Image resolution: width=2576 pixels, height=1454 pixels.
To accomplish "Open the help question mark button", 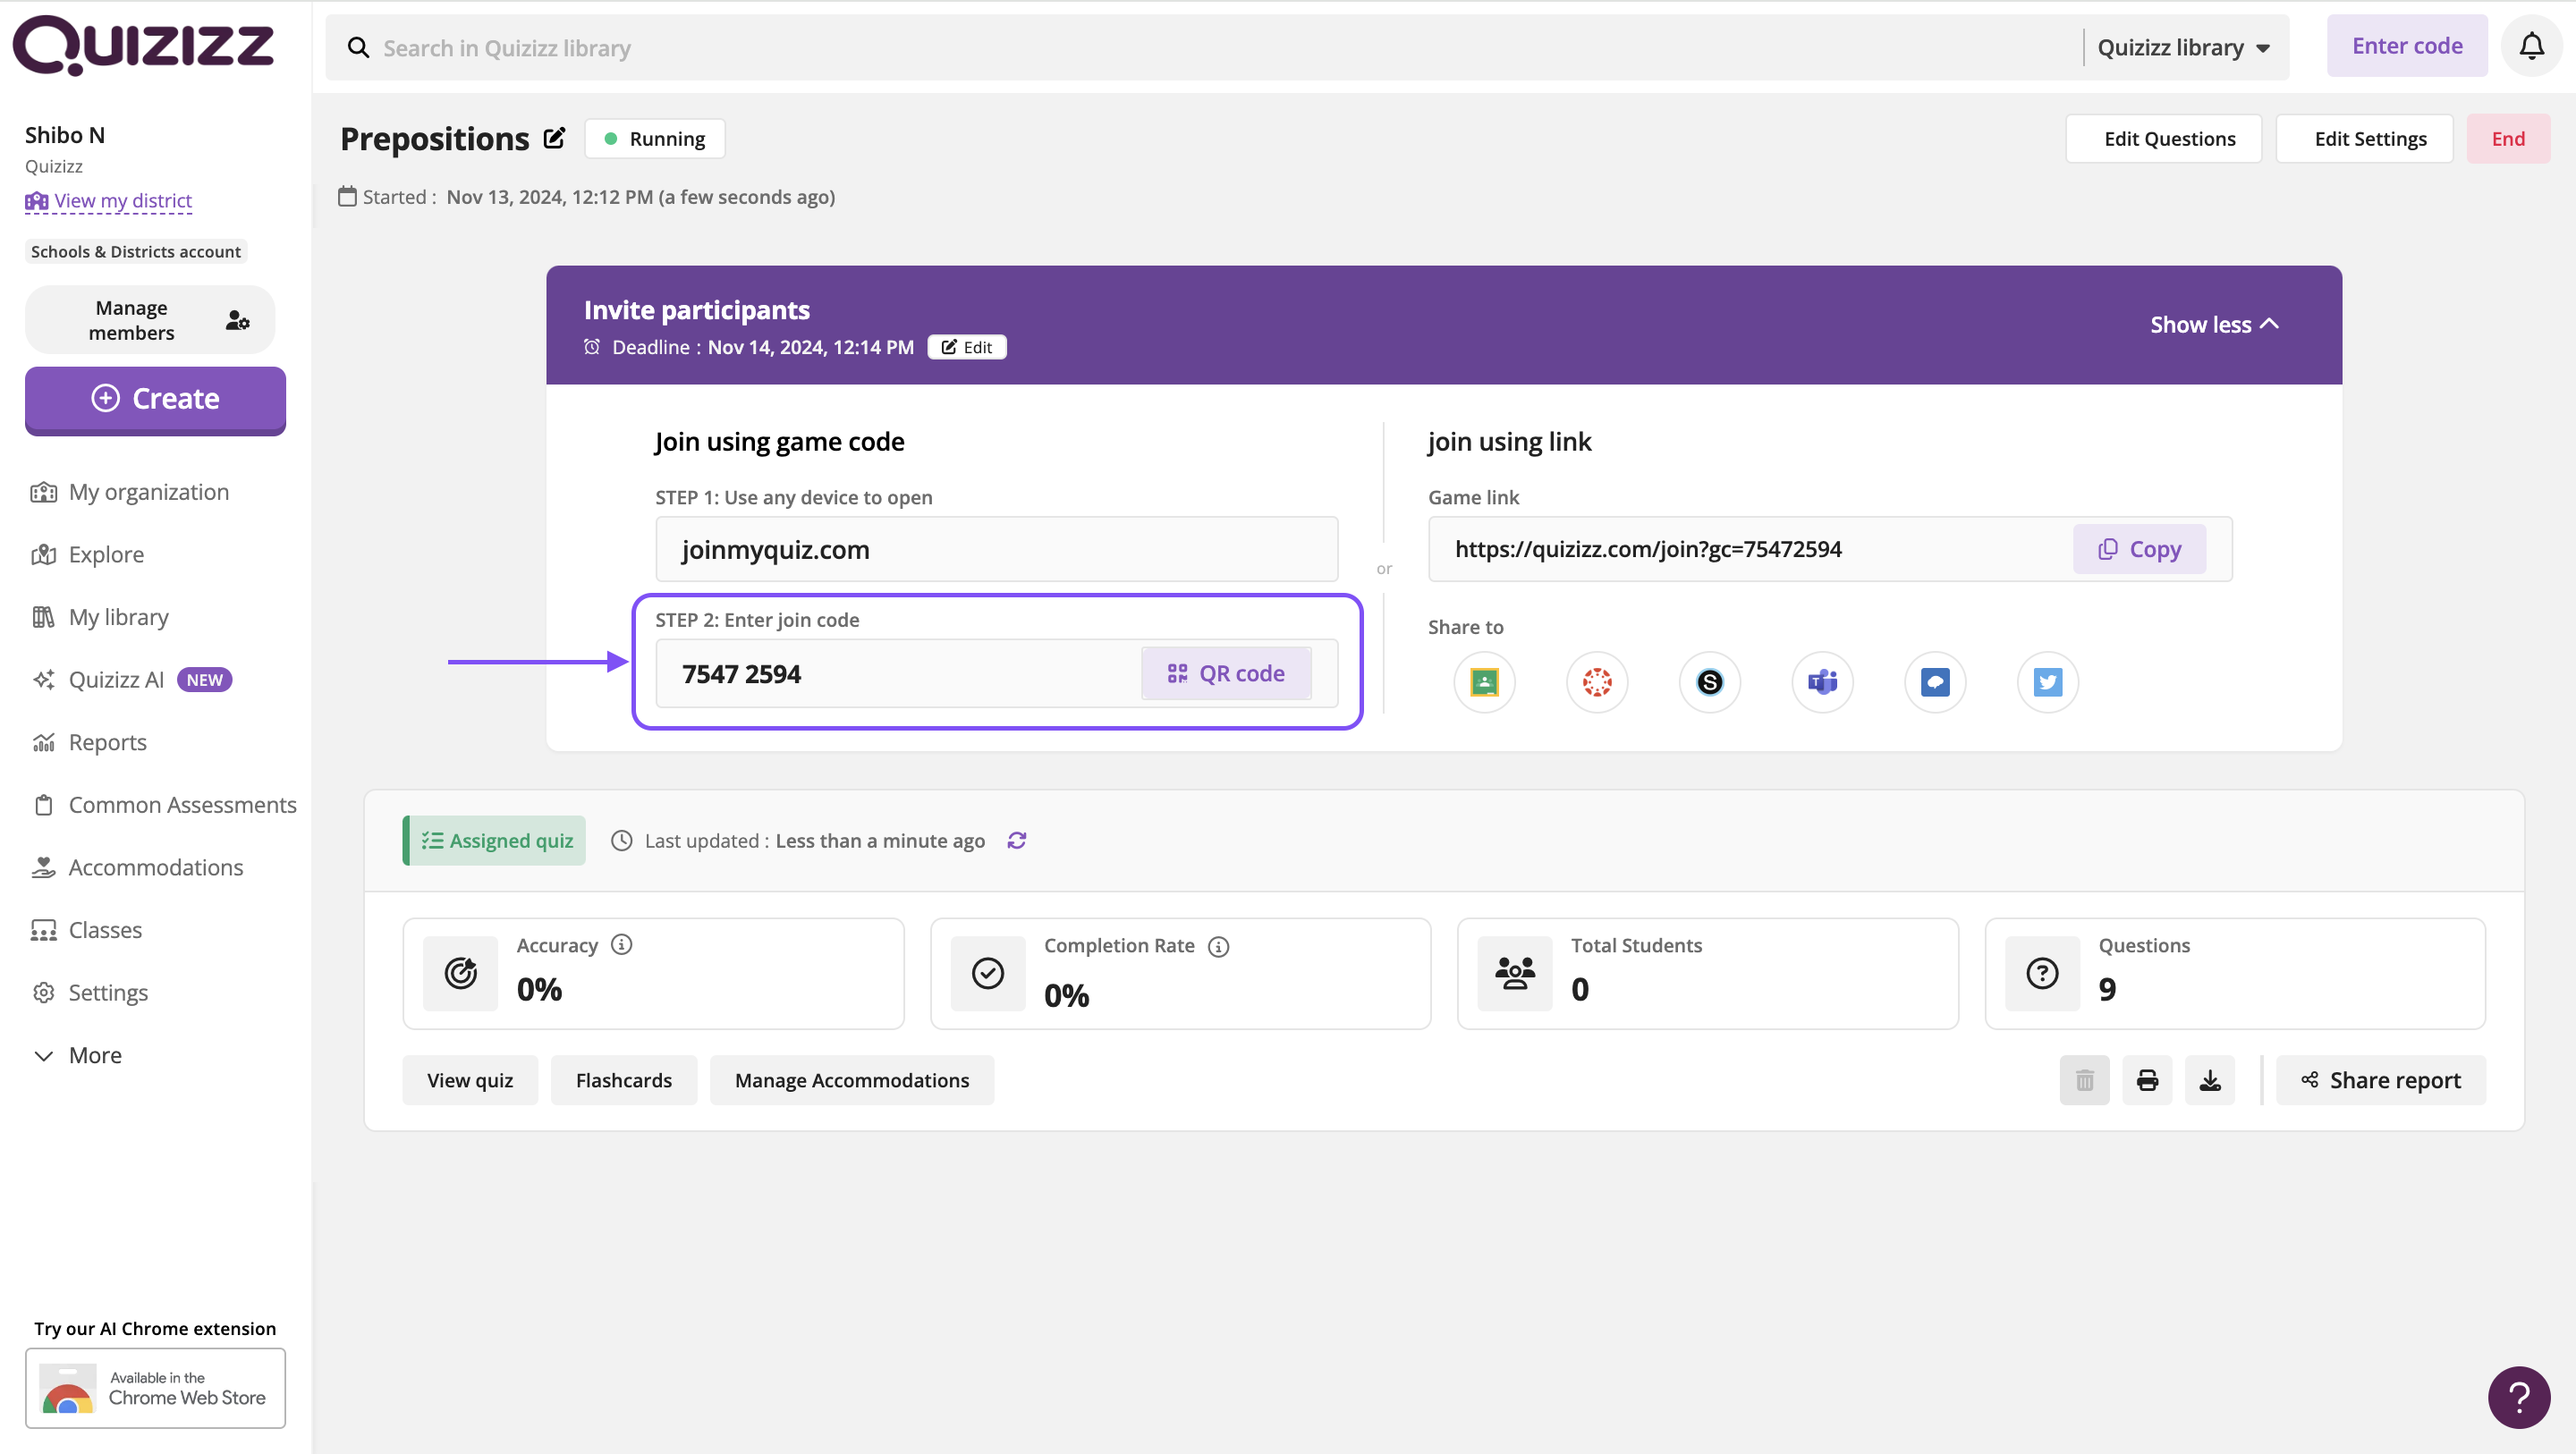I will 2518,1397.
